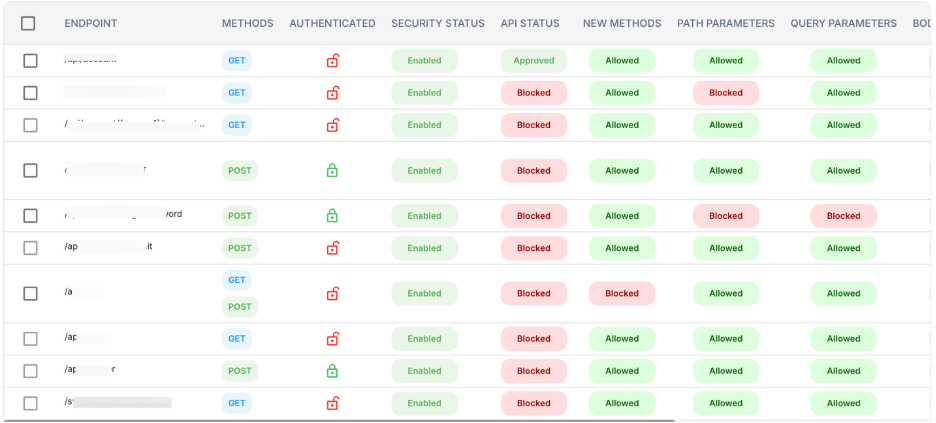Click green padlock in the row ending with 'ord'
The width and height of the screenshot is (936, 423).
click(x=332, y=216)
